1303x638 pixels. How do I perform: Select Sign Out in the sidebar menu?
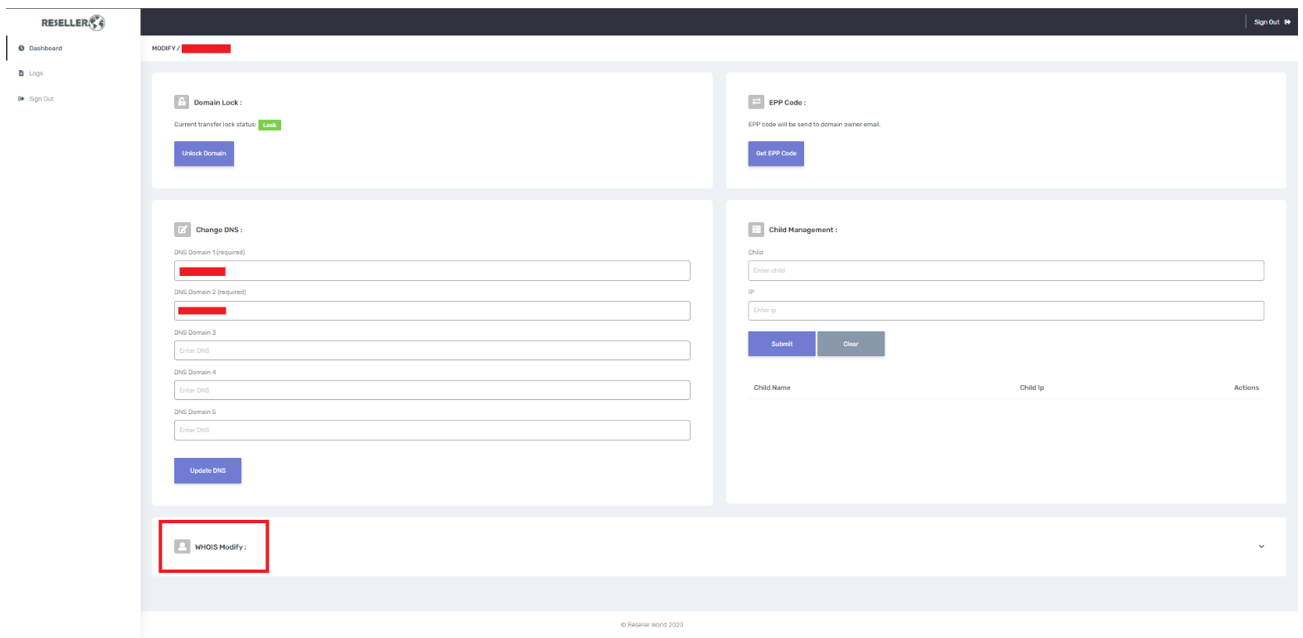tap(41, 99)
